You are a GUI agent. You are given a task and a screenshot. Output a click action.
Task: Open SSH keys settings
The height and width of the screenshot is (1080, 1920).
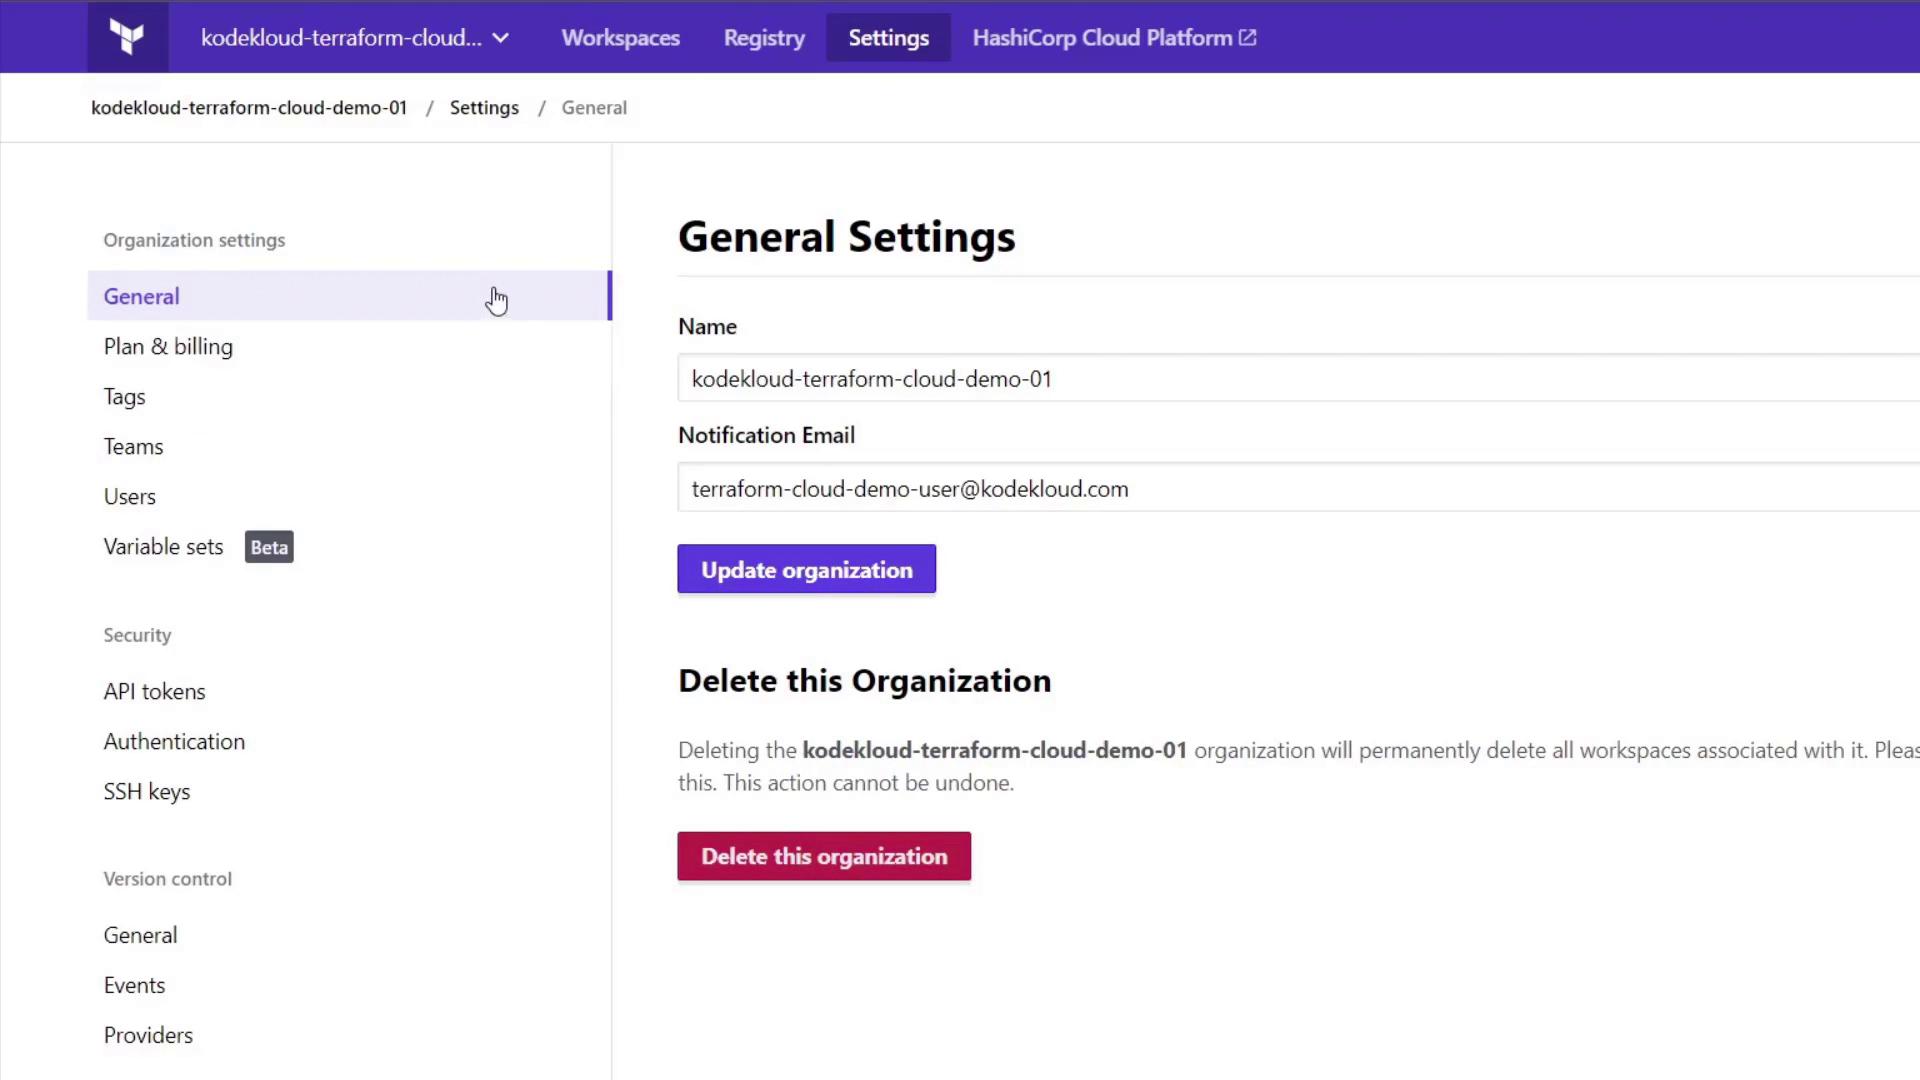click(x=147, y=792)
